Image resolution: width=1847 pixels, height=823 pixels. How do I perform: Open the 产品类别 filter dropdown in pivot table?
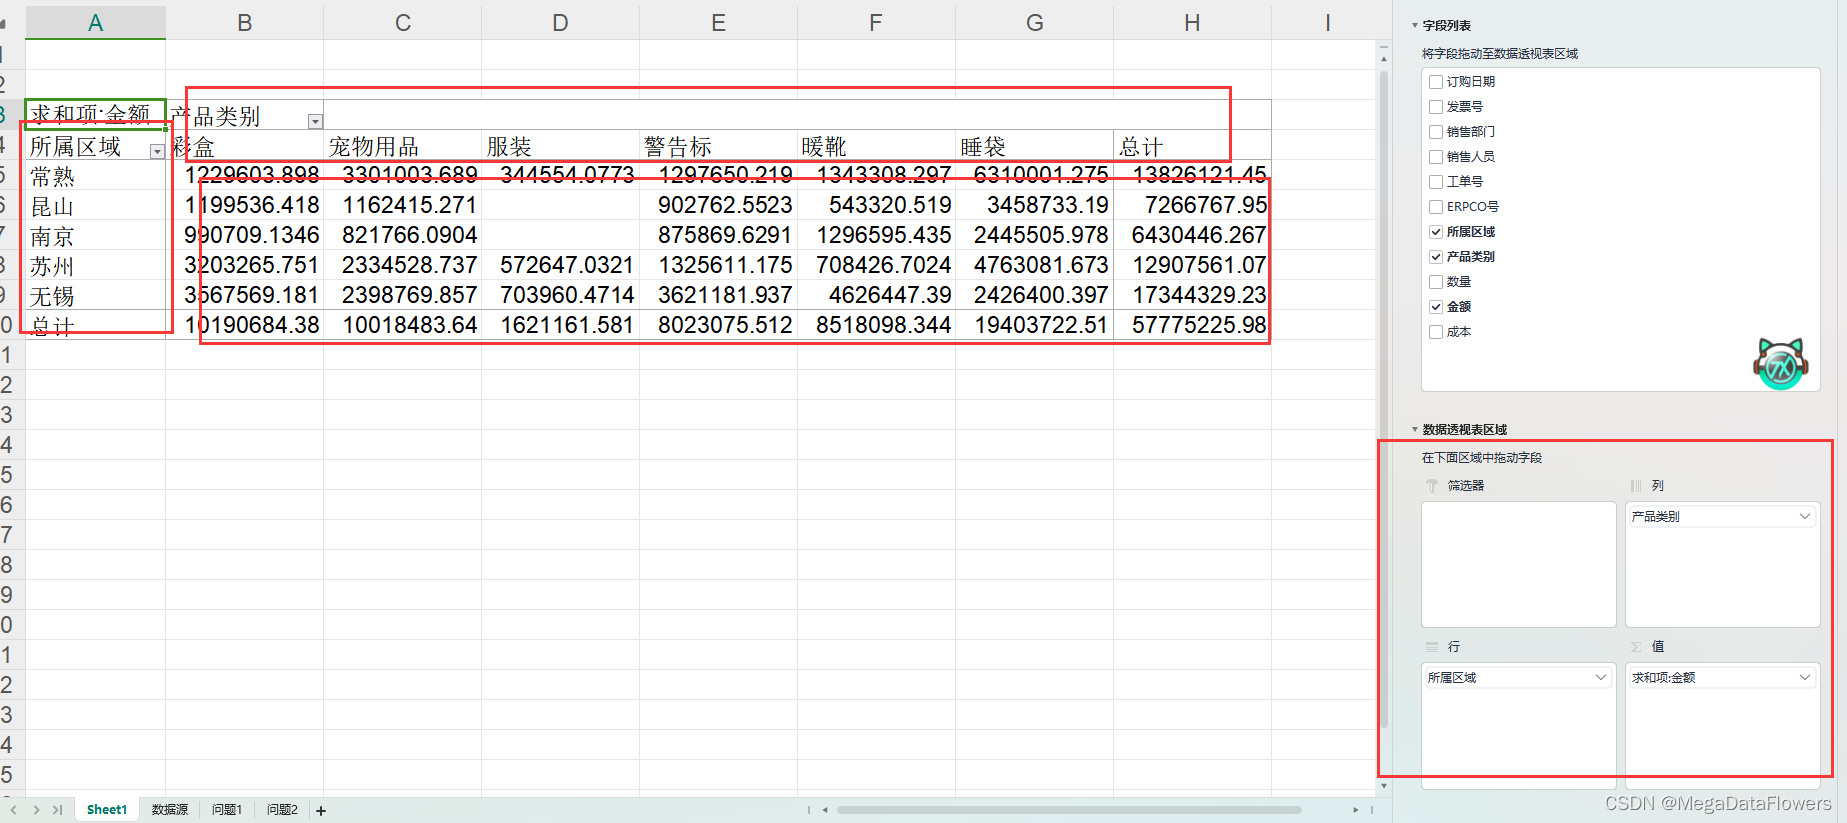(315, 121)
